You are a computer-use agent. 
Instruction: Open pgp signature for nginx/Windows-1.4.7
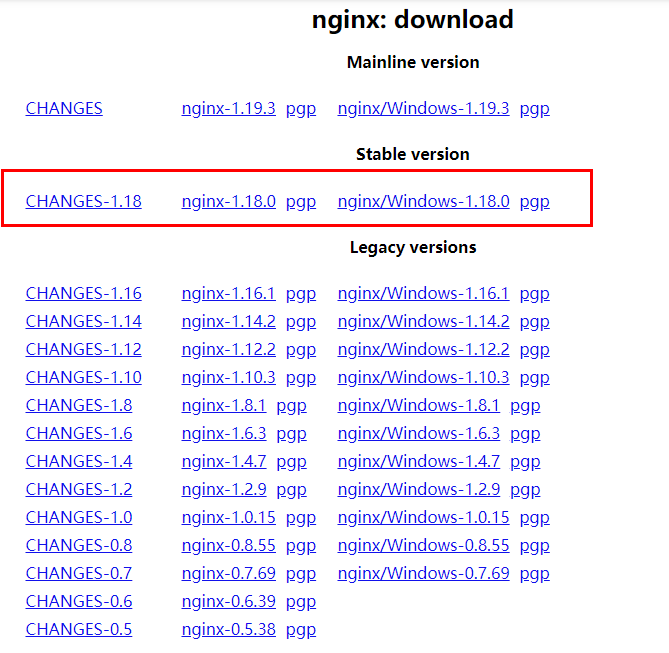point(525,464)
